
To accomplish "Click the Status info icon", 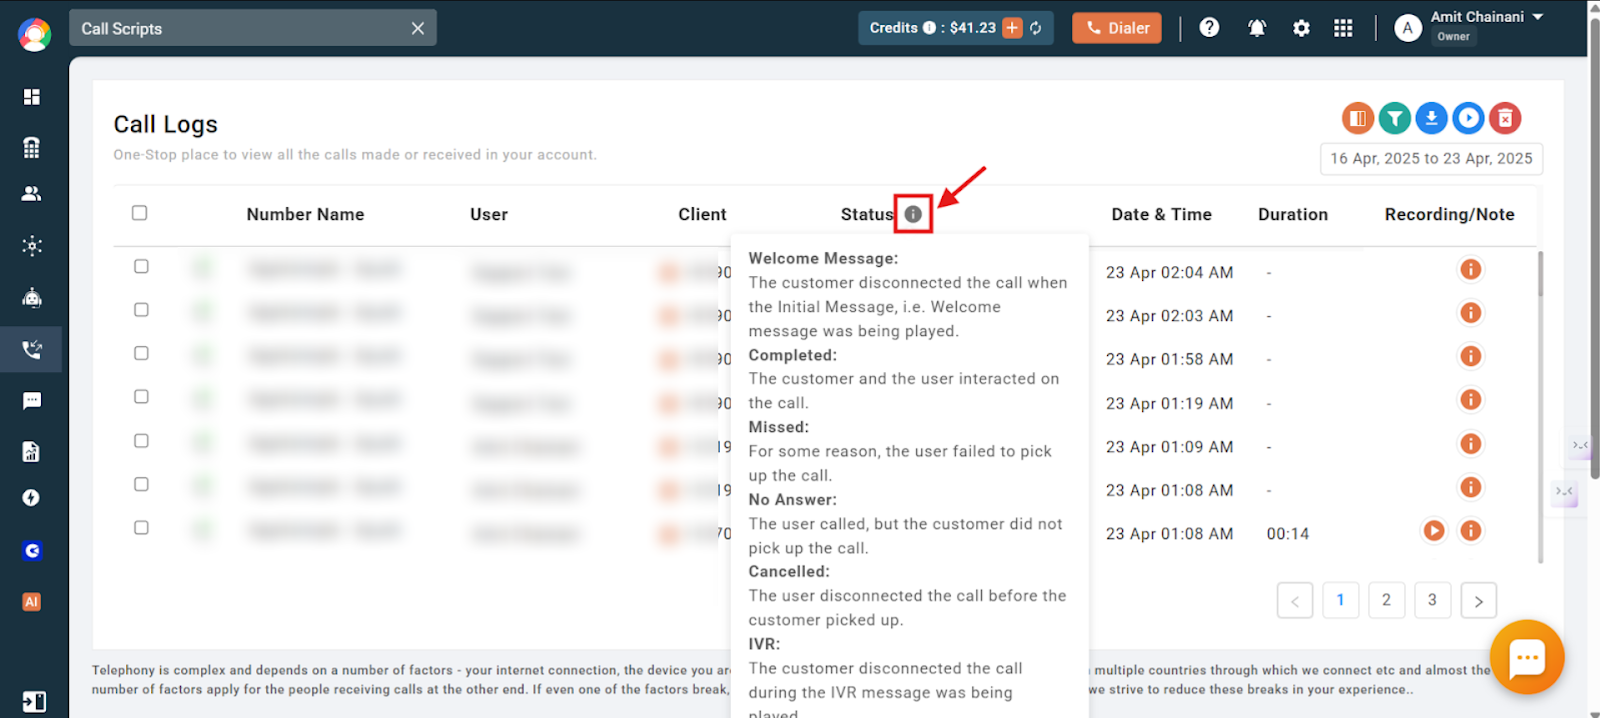I will pos(913,214).
